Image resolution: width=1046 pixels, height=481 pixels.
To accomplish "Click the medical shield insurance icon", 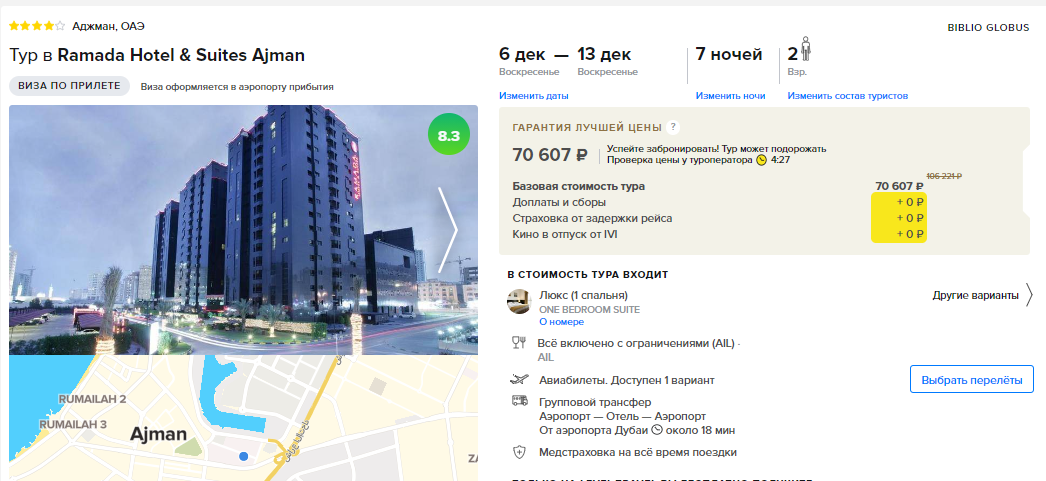I will click(519, 452).
